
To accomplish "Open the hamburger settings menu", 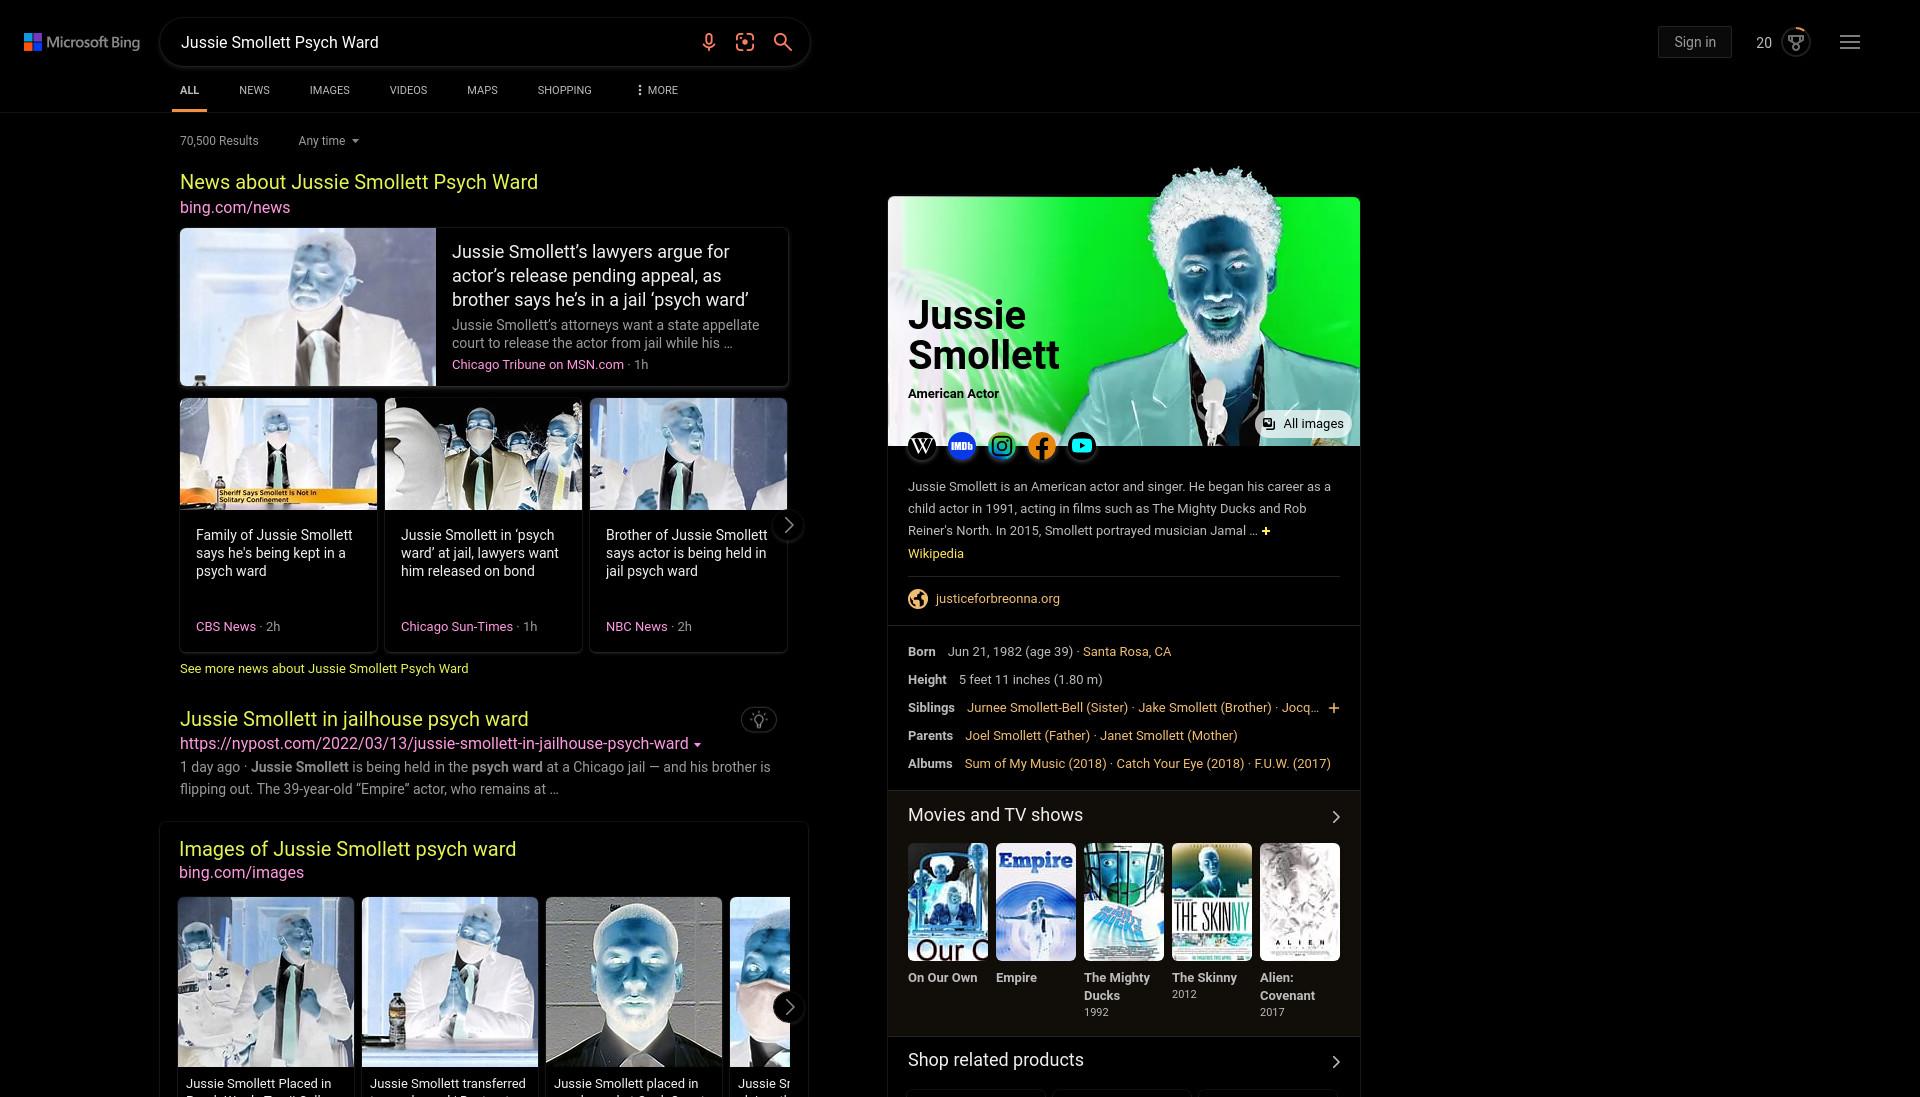I will click(x=1850, y=42).
